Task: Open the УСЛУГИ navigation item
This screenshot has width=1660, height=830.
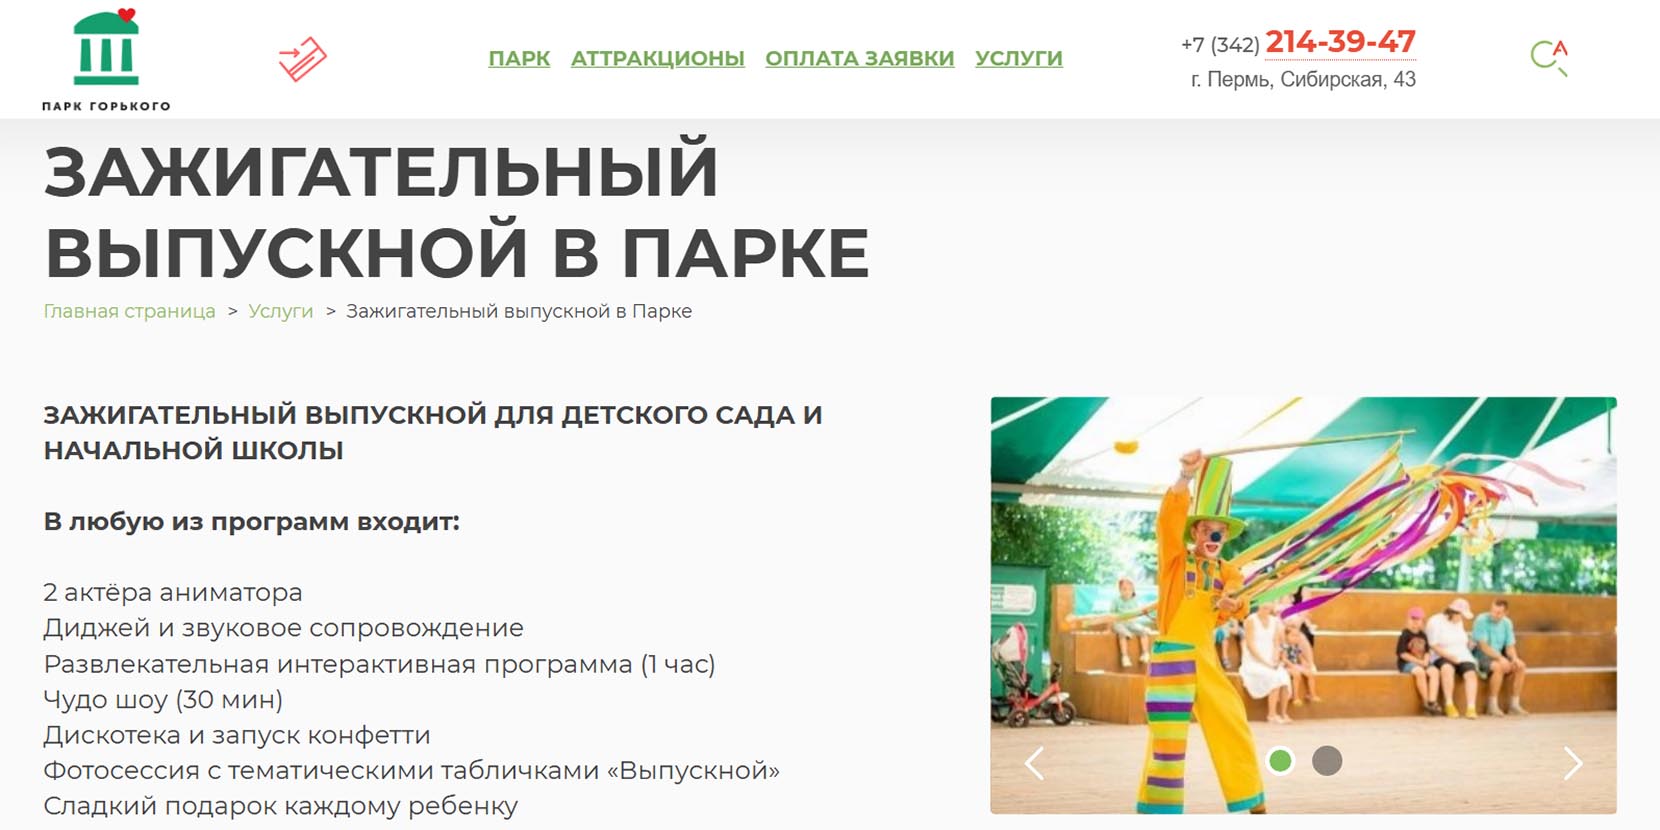Action: [x=1019, y=59]
